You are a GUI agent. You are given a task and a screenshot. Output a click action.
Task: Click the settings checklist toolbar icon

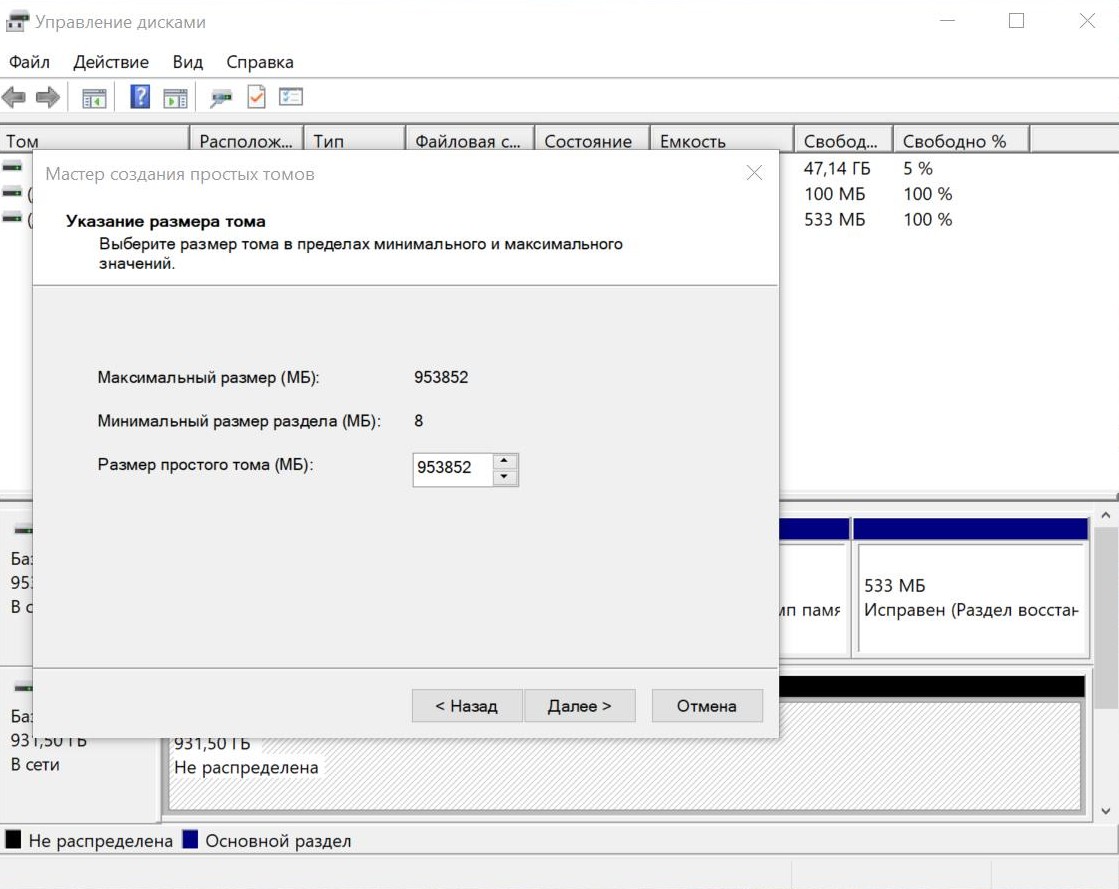pos(290,96)
